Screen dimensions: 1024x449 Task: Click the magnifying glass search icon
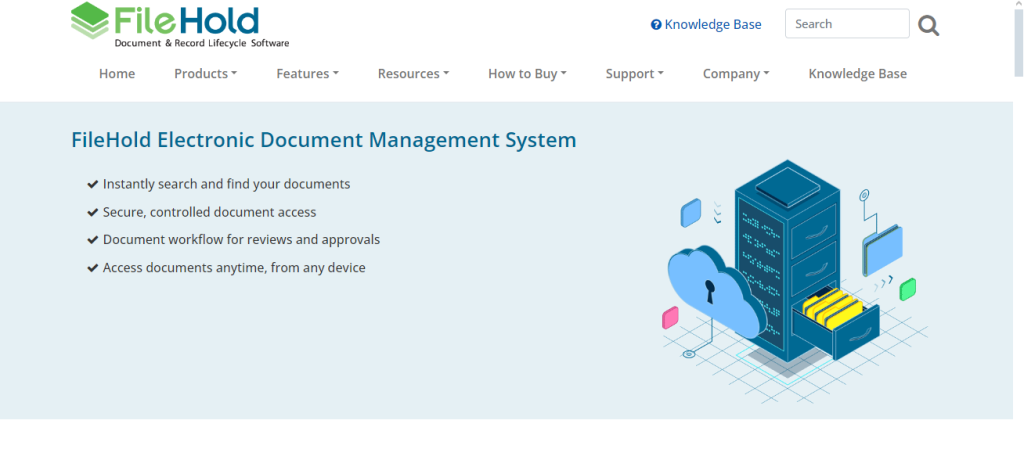tap(928, 25)
